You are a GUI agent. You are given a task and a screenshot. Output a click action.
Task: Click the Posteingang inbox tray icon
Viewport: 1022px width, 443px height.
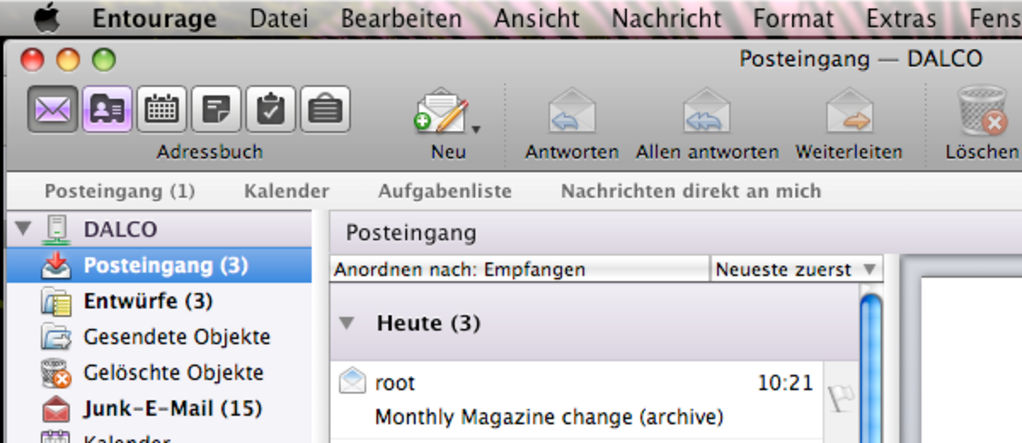tap(56, 266)
